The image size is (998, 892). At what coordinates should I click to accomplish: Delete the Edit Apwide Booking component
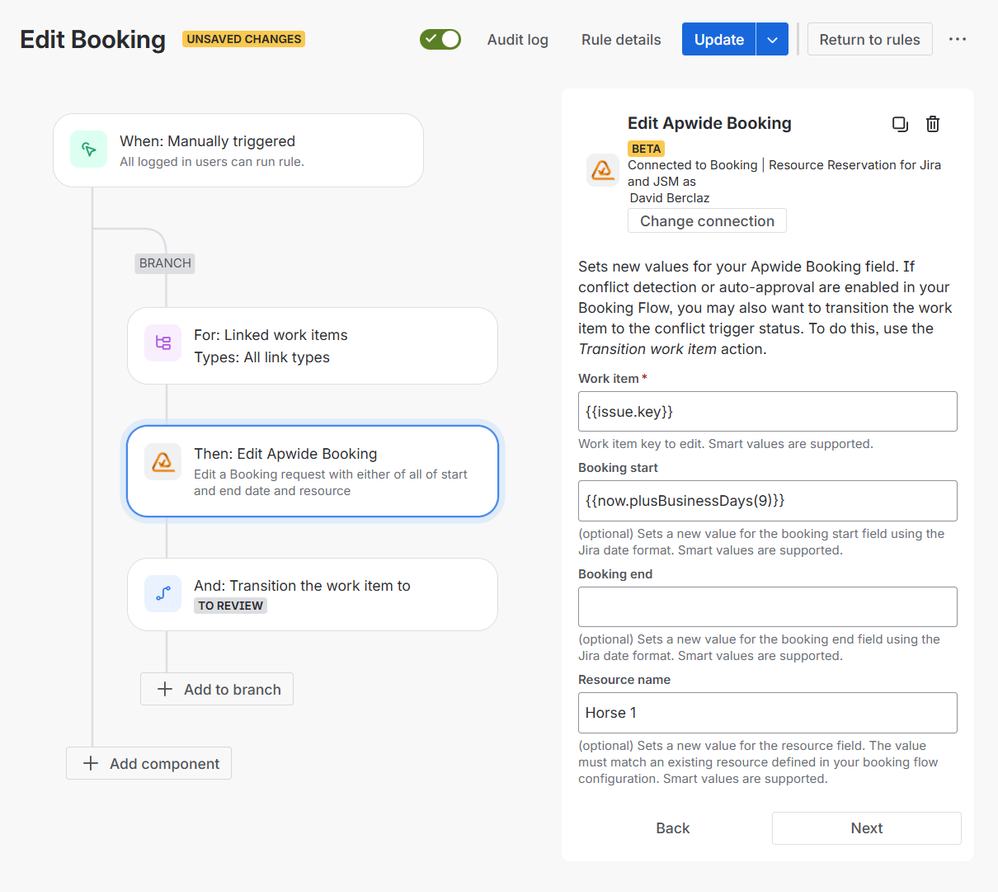coord(932,124)
